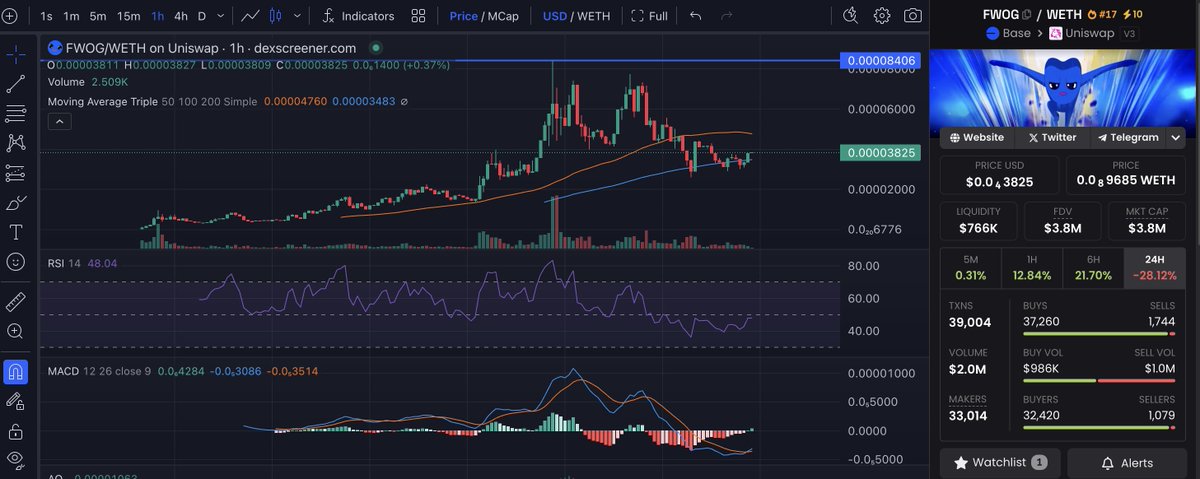Open the quick search lightning icon

tap(850, 15)
